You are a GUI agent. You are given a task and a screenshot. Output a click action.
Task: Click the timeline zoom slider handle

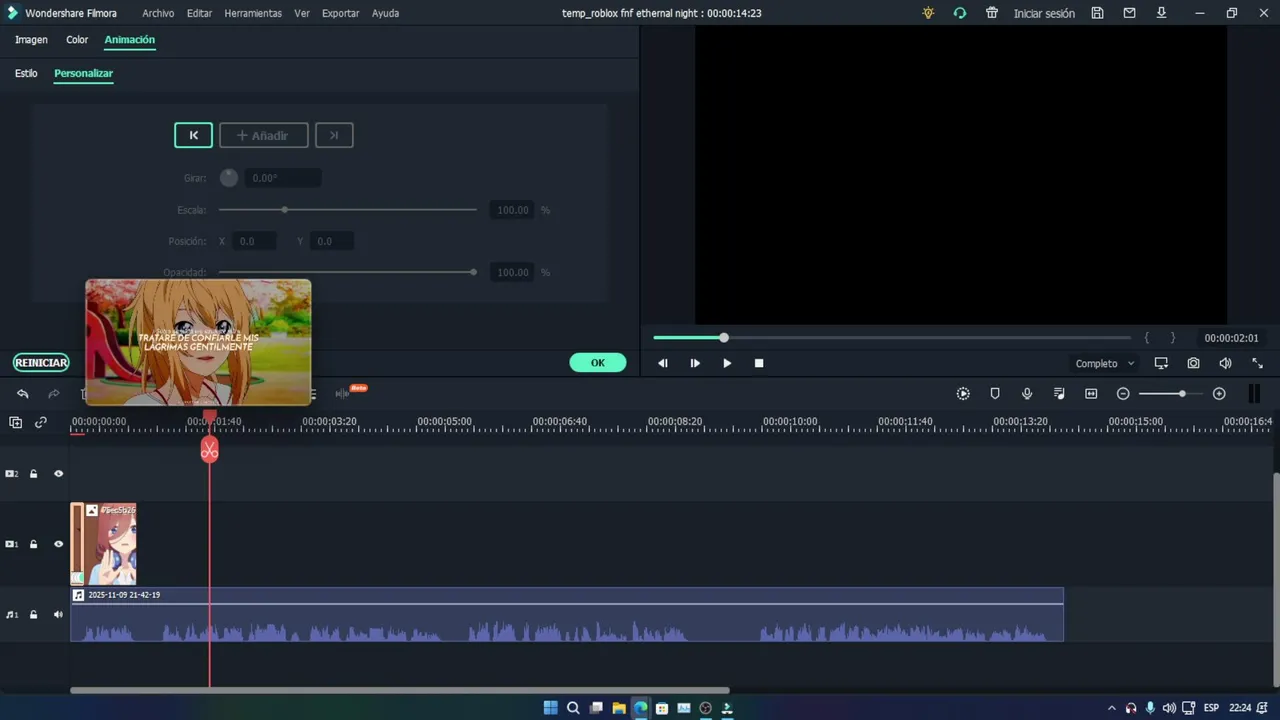click(x=1182, y=394)
